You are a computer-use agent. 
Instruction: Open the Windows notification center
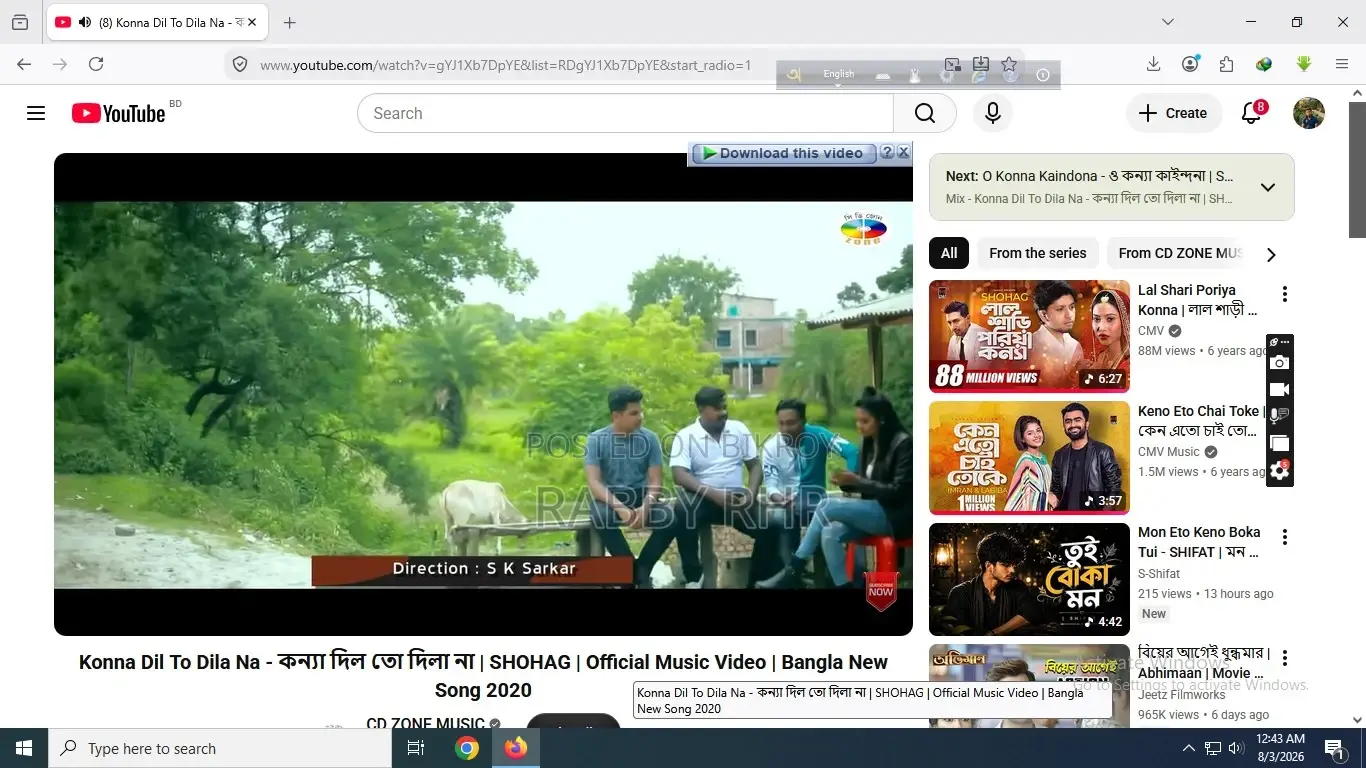click(x=1335, y=748)
